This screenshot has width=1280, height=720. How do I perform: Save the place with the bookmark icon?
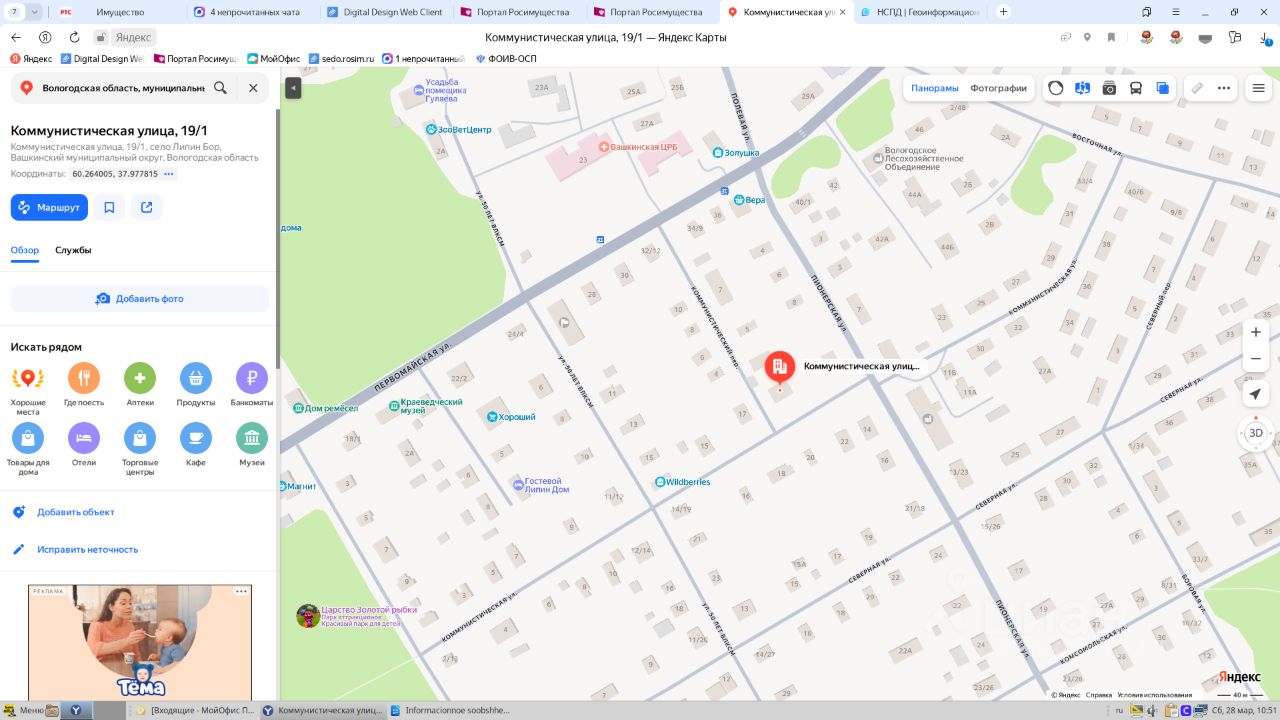109,207
